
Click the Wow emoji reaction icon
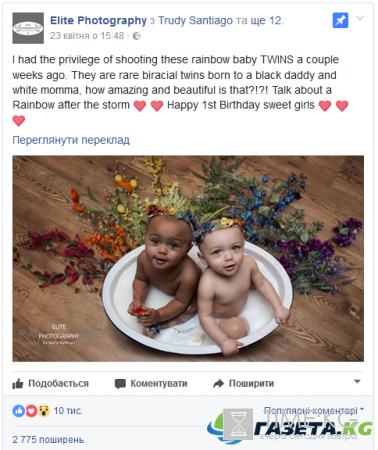(44, 411)
